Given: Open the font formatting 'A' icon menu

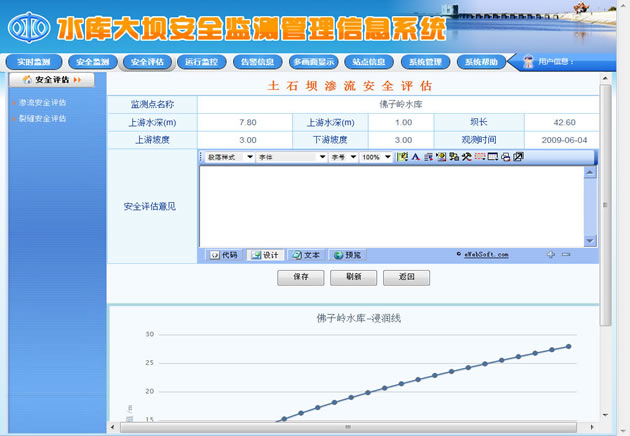Looking at the screenshot, I should click(x=415, y=157).
